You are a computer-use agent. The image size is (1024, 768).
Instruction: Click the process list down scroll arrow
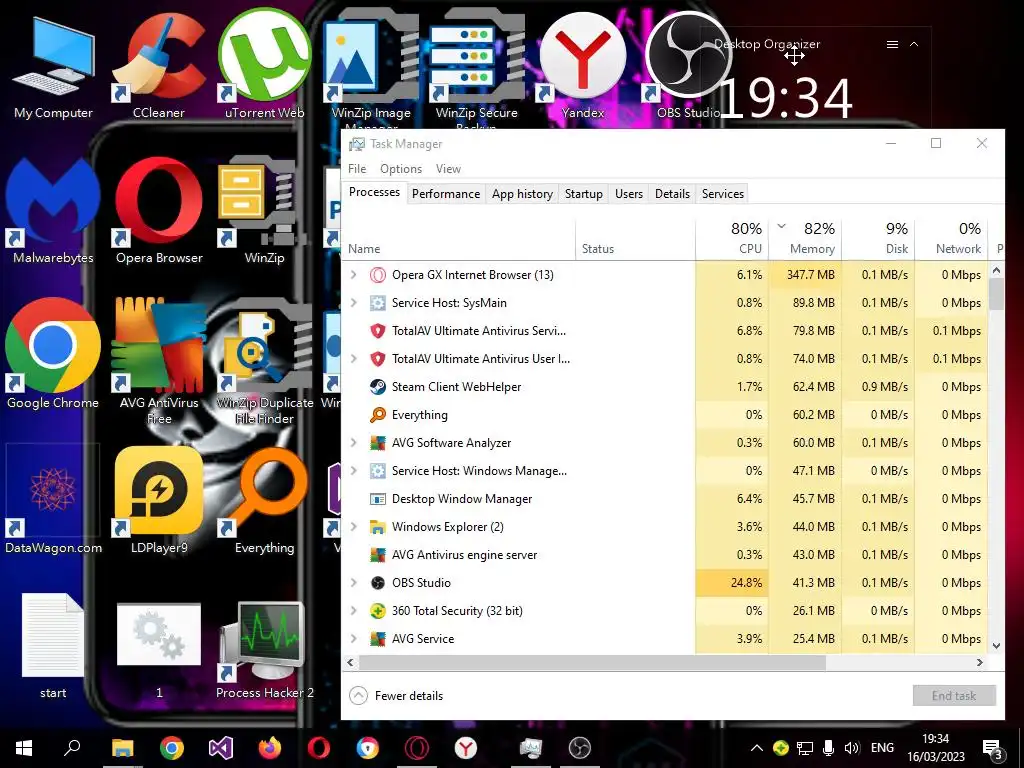997,646
